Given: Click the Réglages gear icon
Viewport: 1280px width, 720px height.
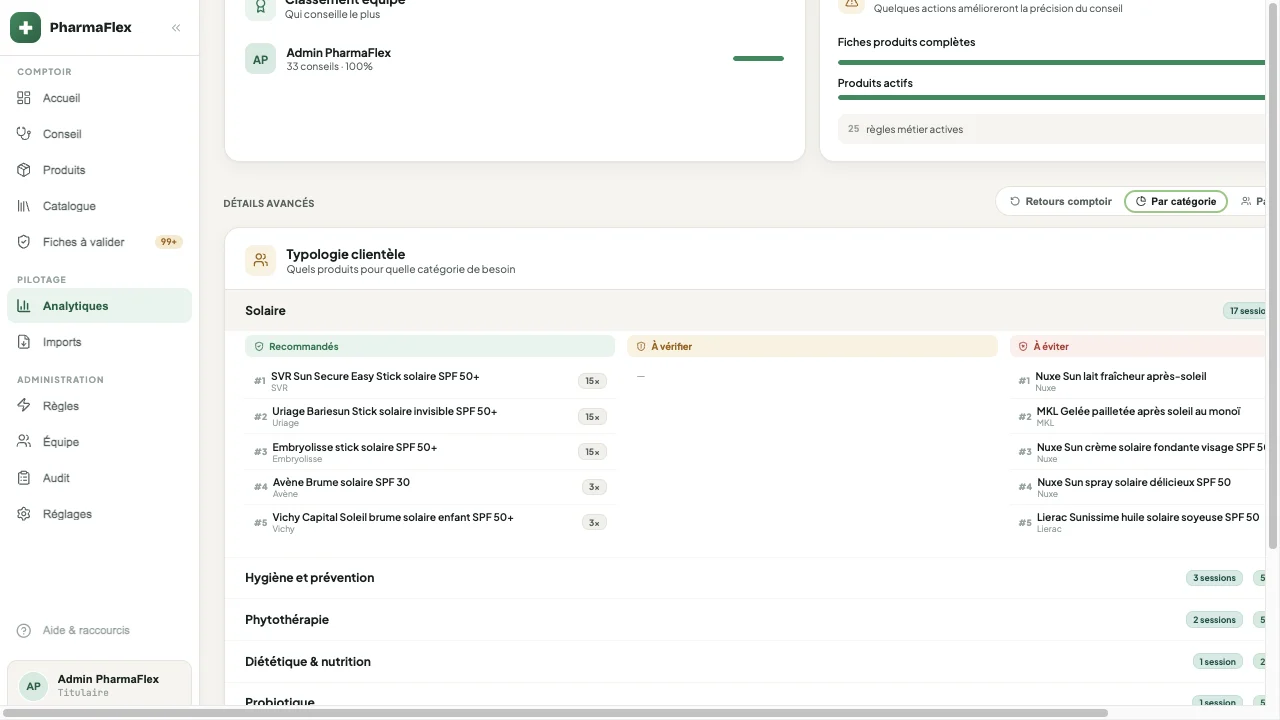Looking at the screenshot, I should [24, 514].
